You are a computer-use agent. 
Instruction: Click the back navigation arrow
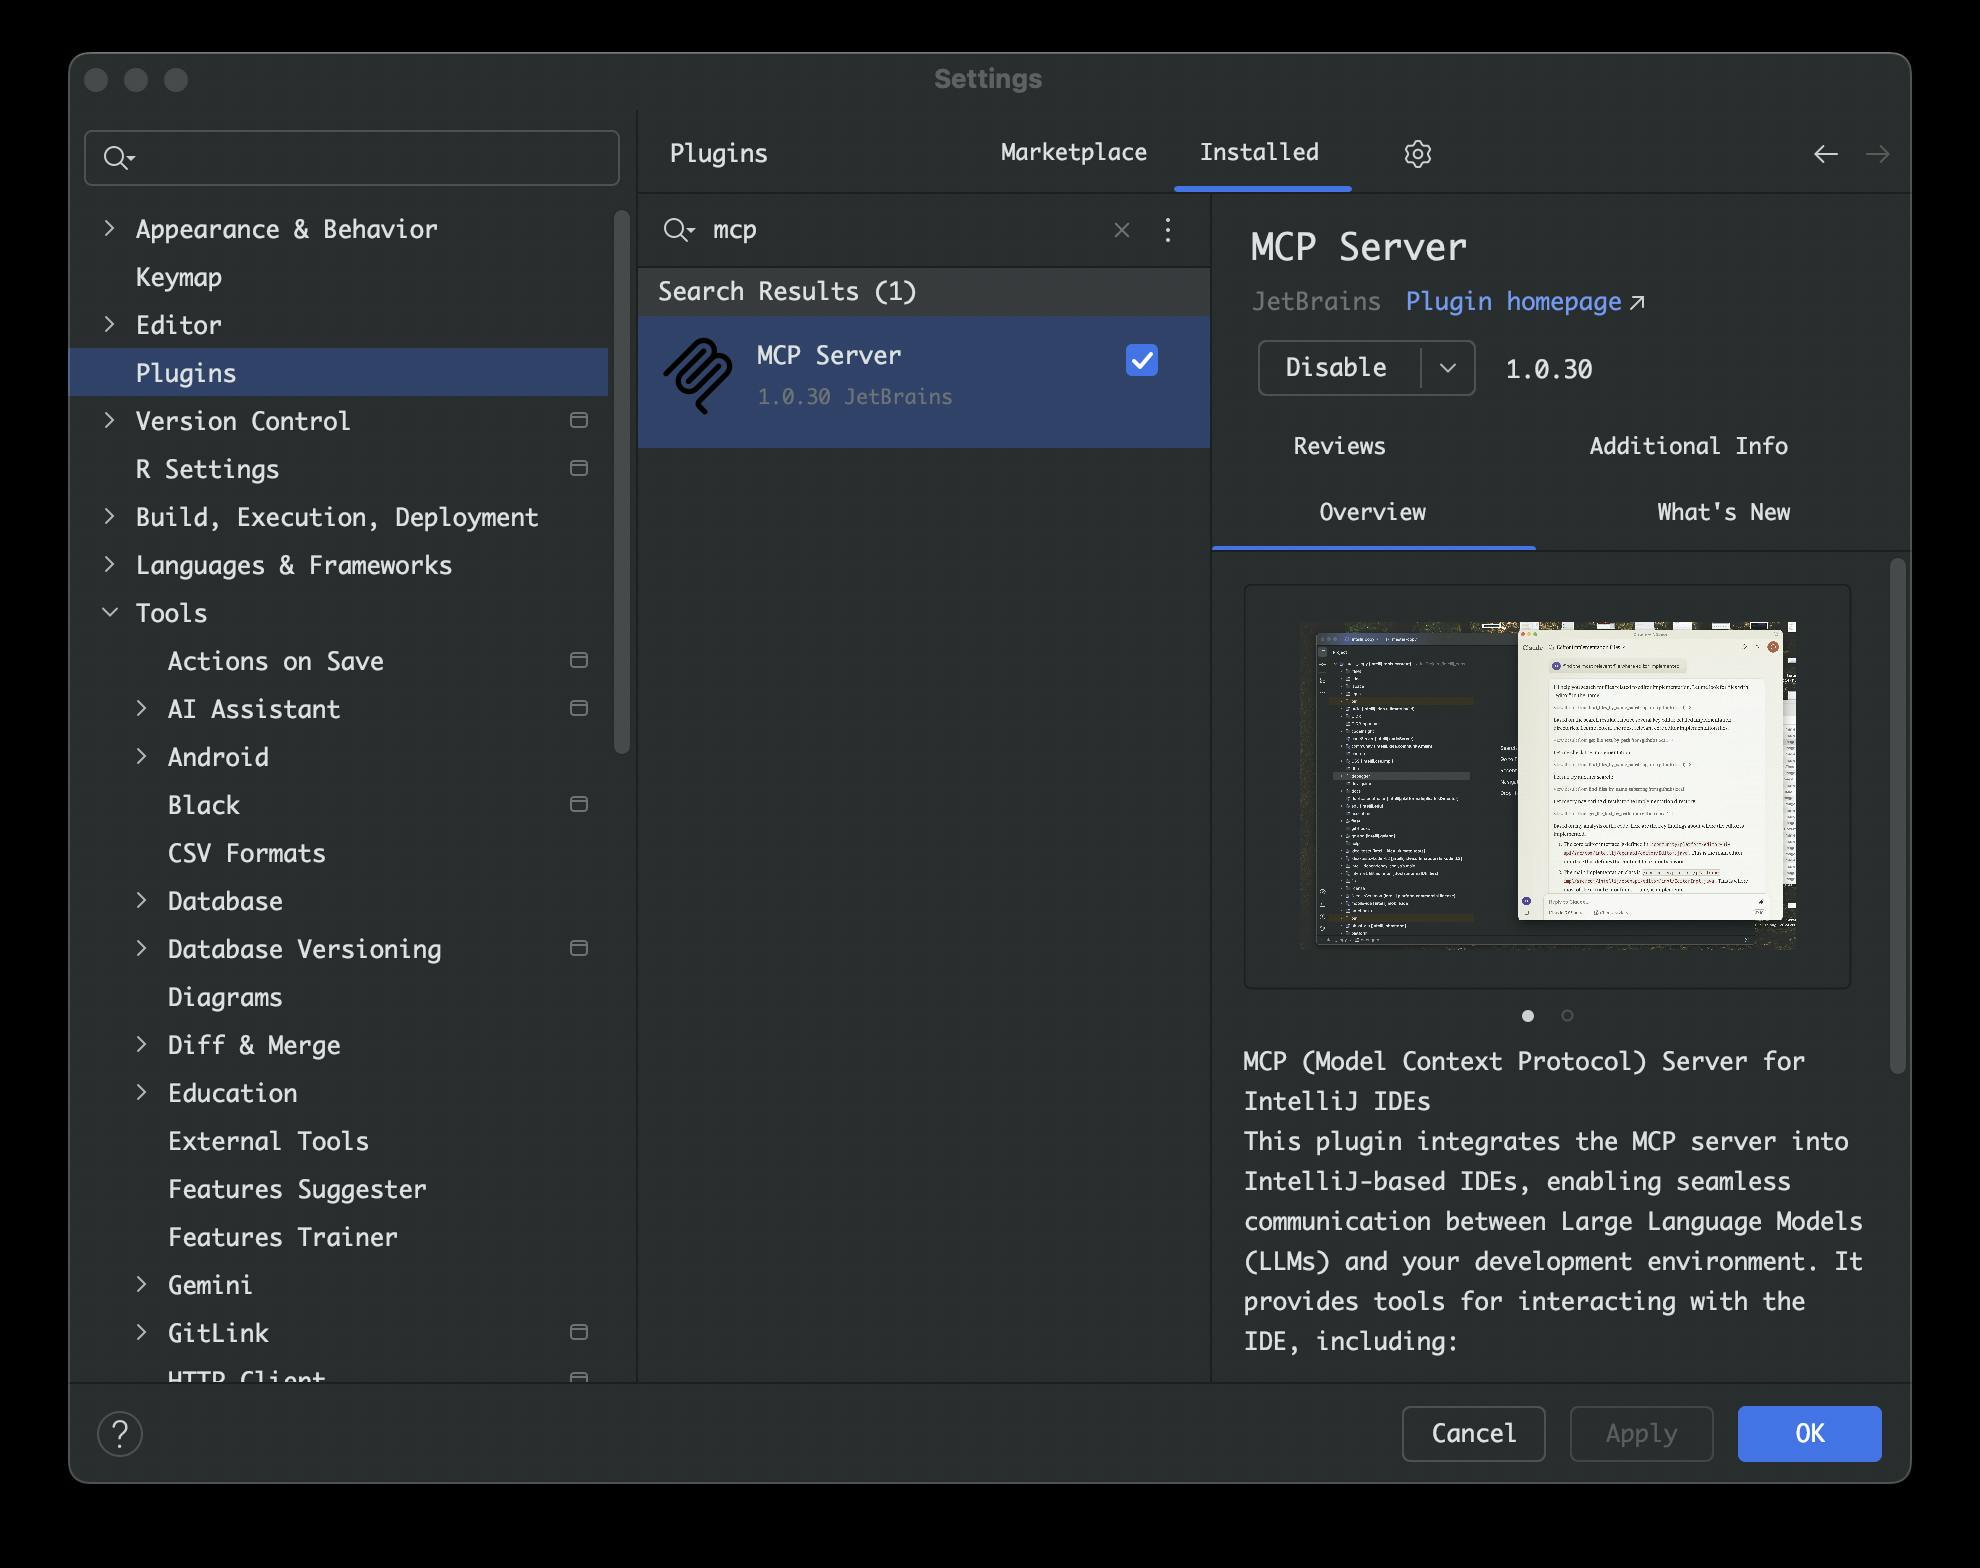[1825, 154]
